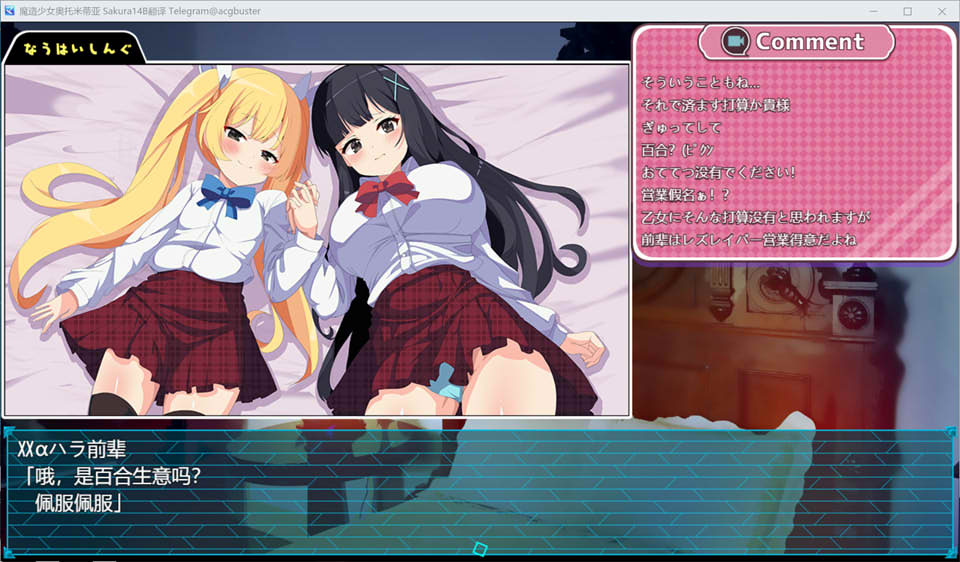Click the comment それで済ます打算か貴様

coord(715,105)
